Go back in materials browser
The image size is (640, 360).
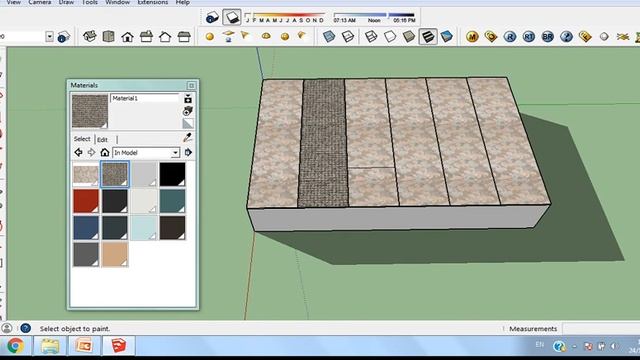pyautogui.click(x=78, y=152)
